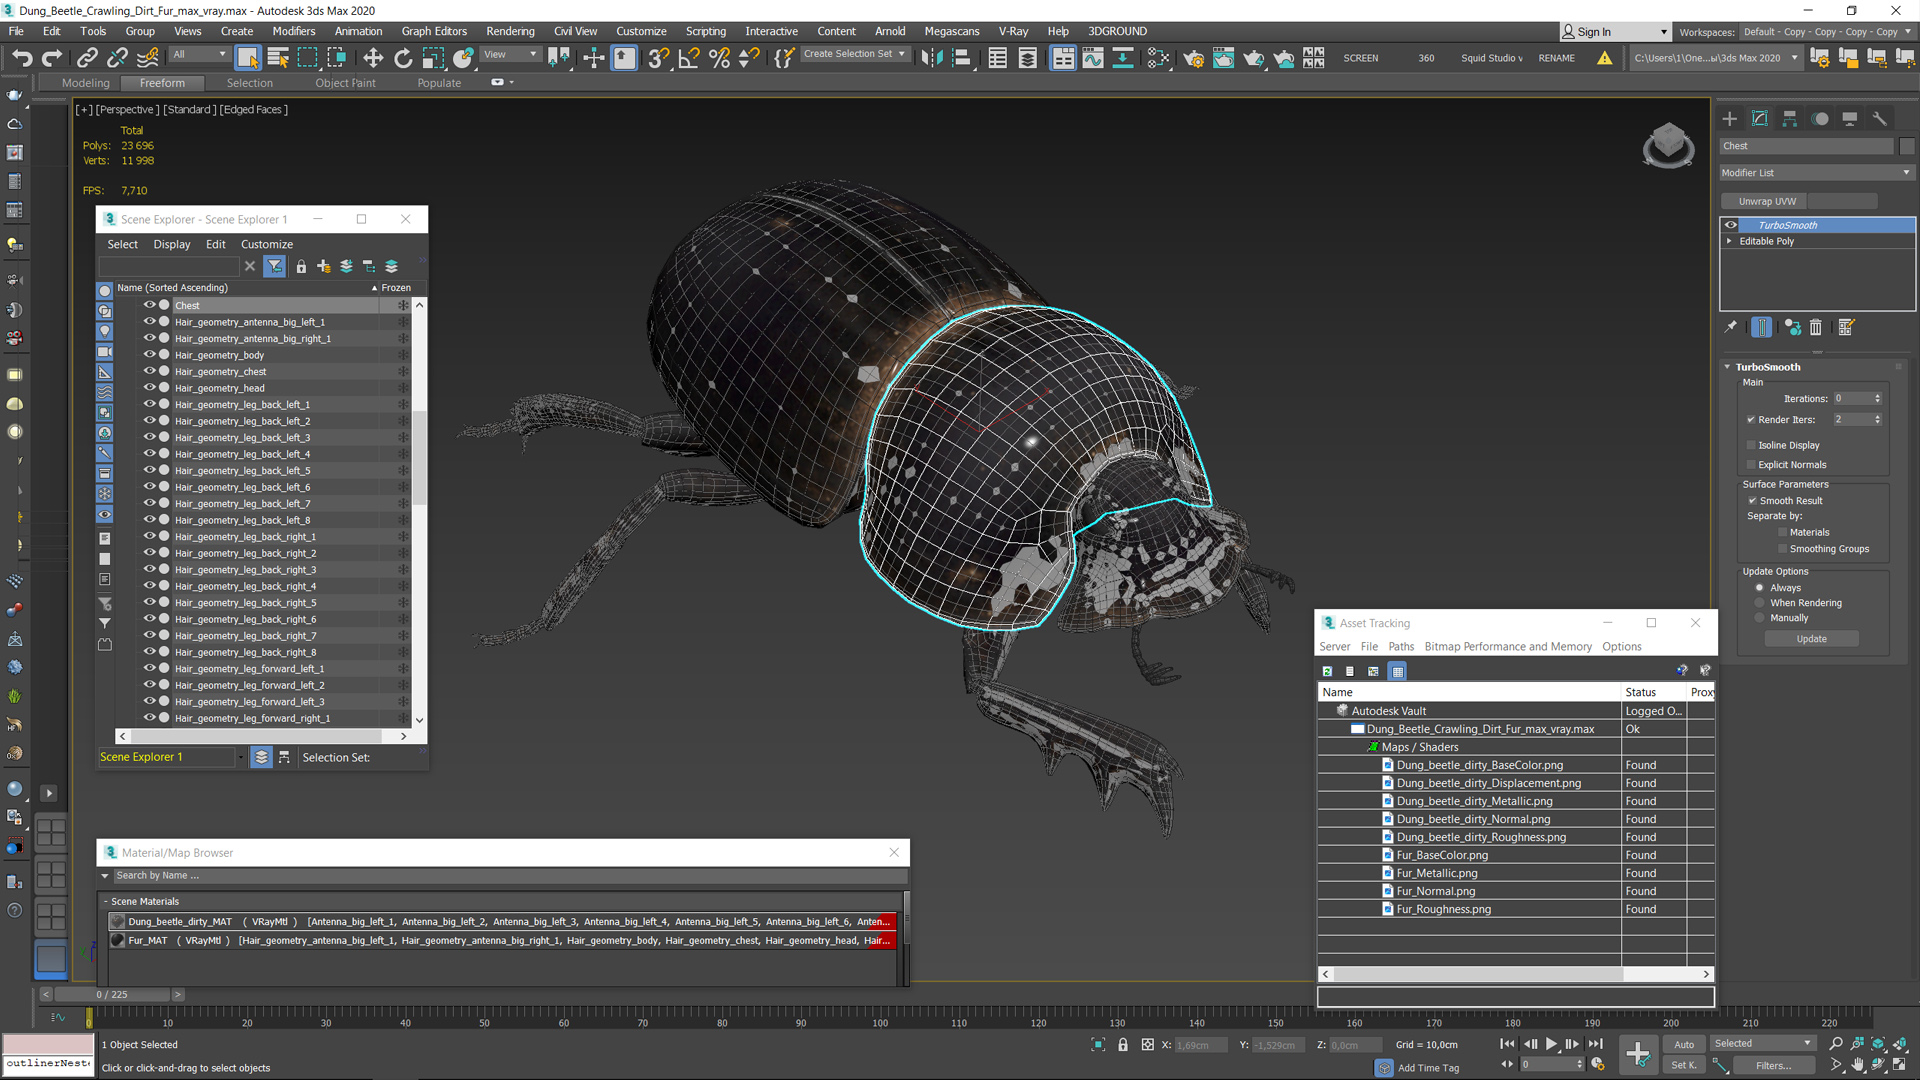The width and height of the screenshot is (1920, 1080).
Task: Open the Create tab in command panel
Action: click(1730, 118)
